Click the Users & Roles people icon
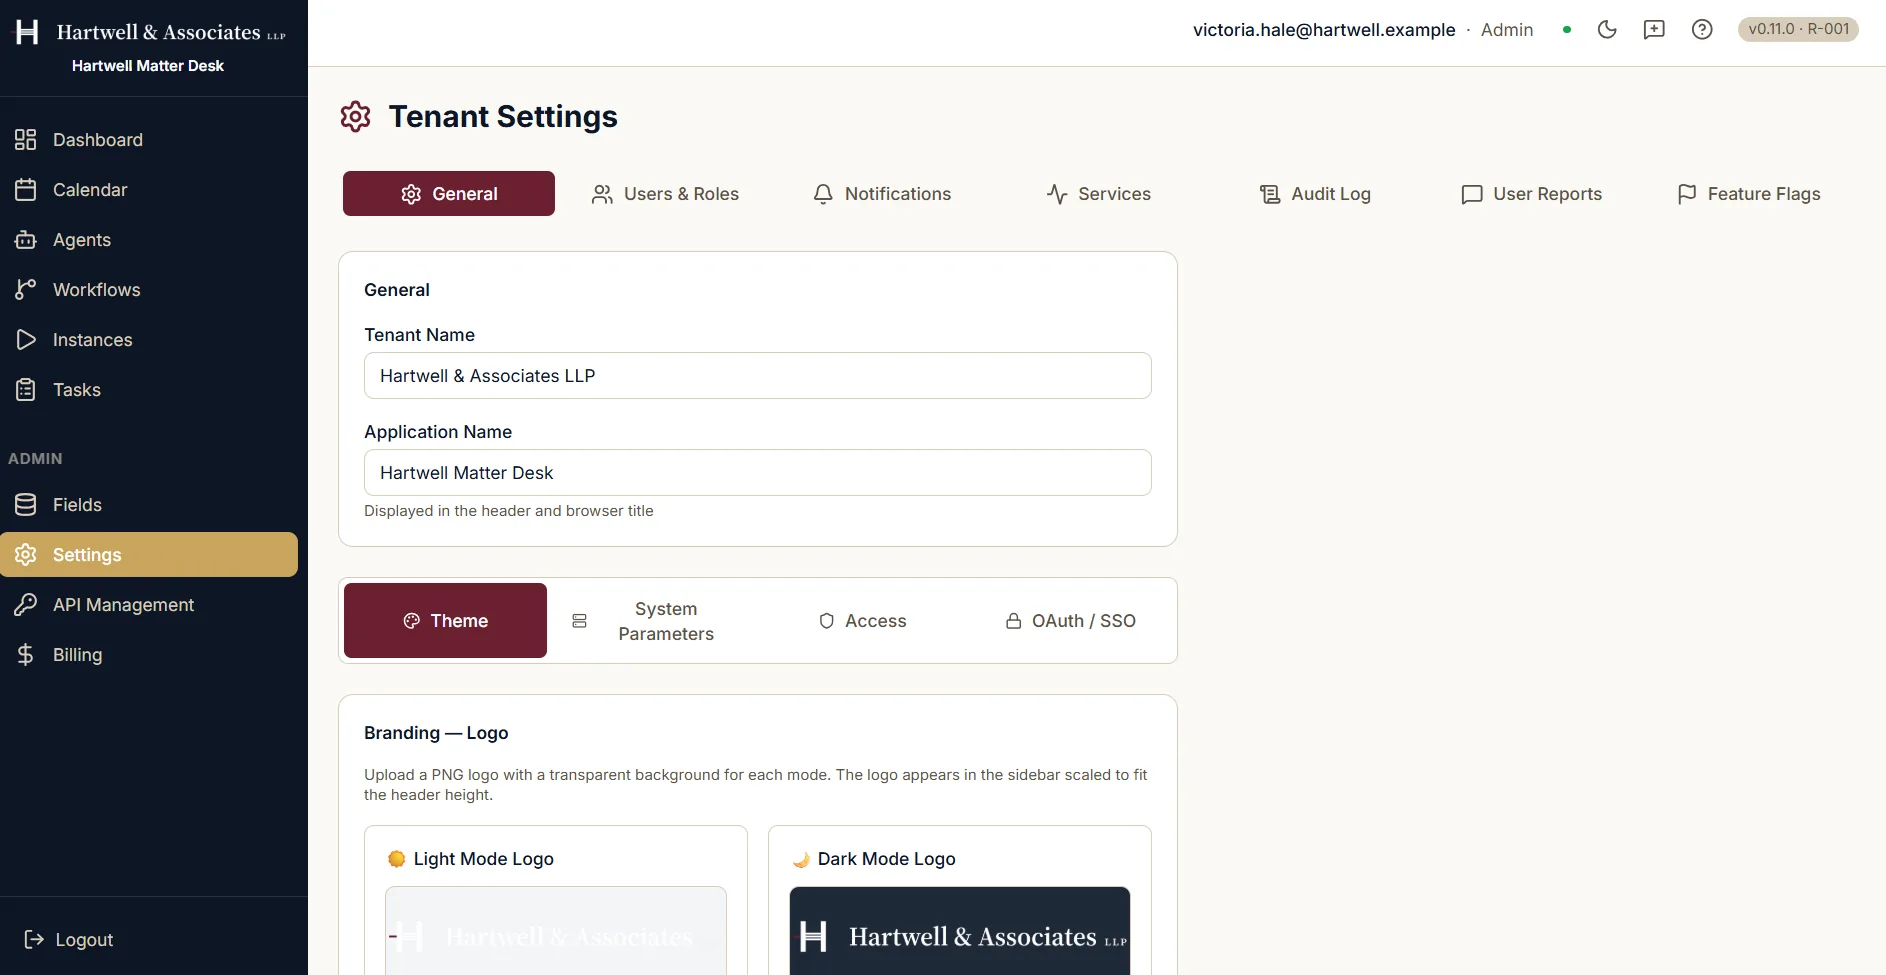Image resolution: width=1886 pixels, height=975 pixels. (x=602, y=194)
